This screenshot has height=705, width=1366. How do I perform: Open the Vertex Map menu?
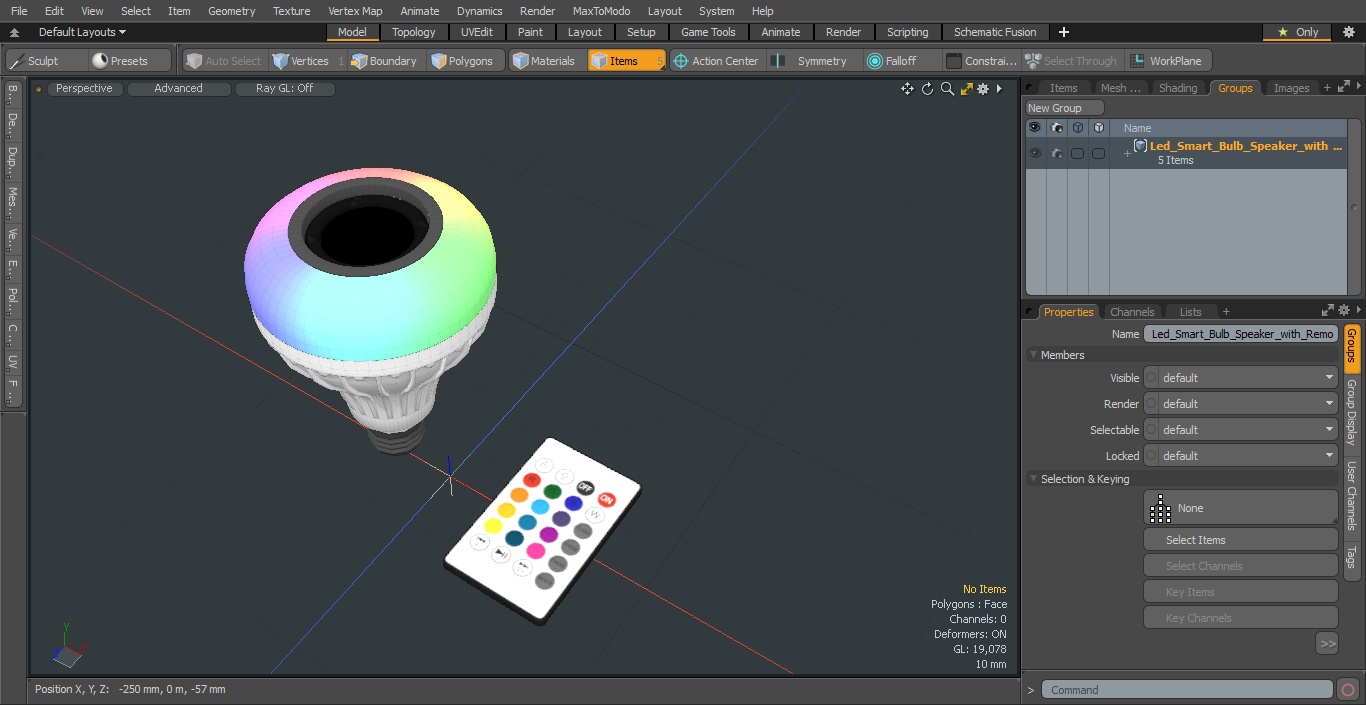(x=355, y=11)
